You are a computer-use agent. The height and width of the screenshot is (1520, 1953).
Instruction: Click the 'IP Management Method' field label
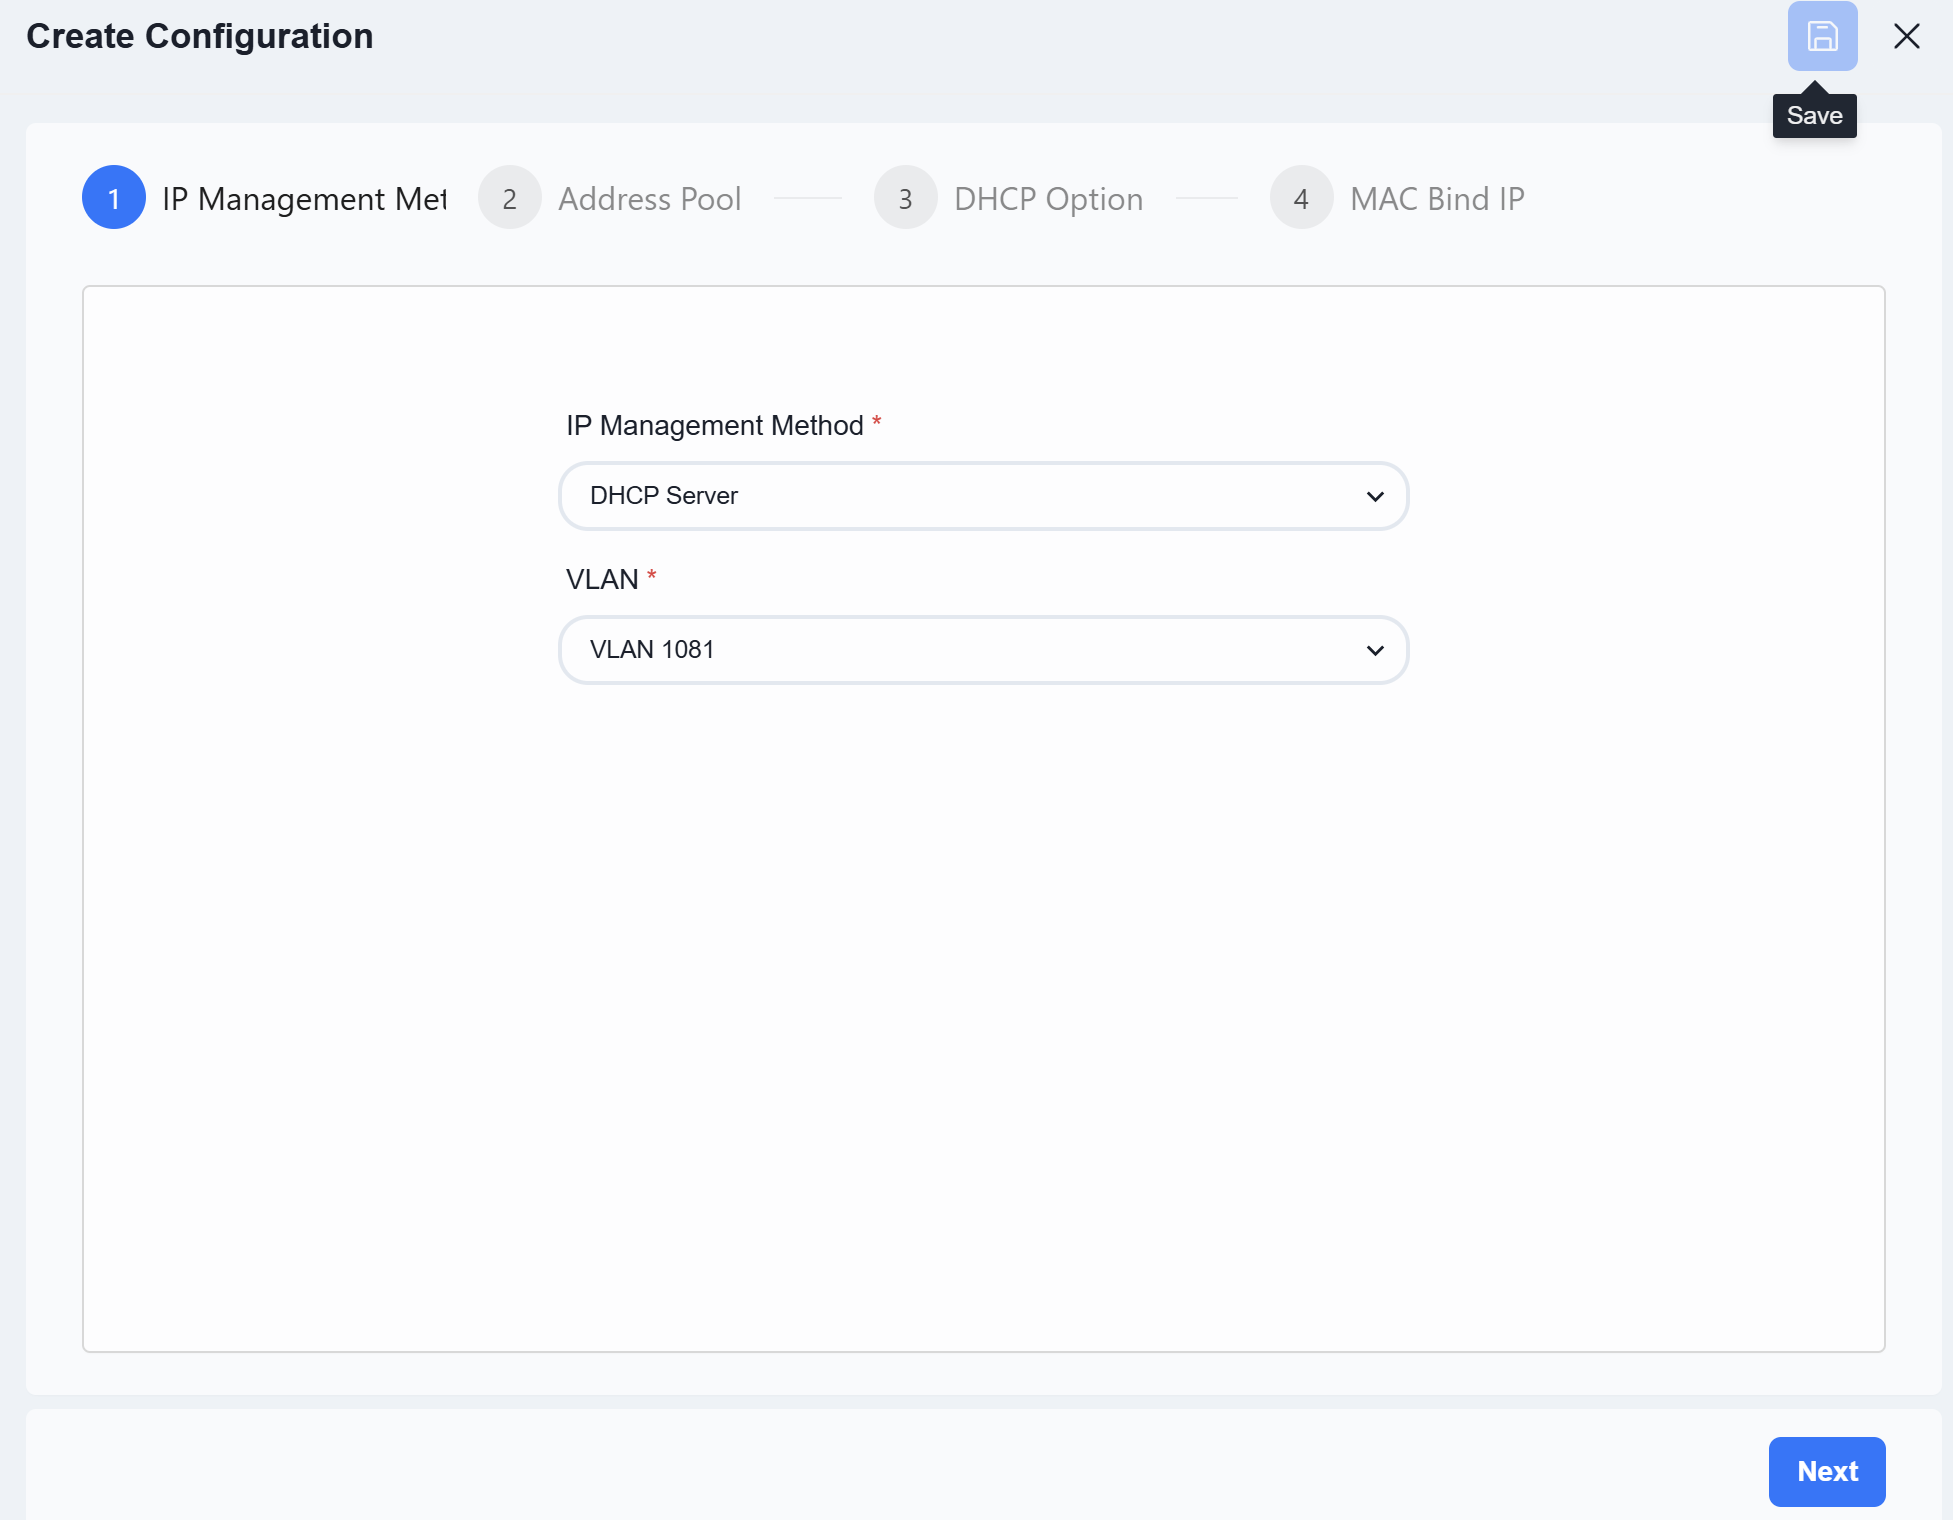(x=715, y=425)
